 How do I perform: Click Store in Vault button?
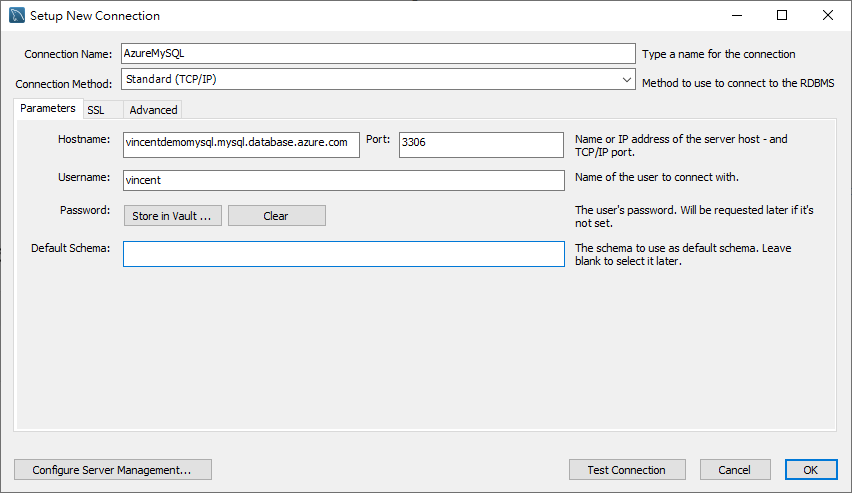(x=172, y=216)
